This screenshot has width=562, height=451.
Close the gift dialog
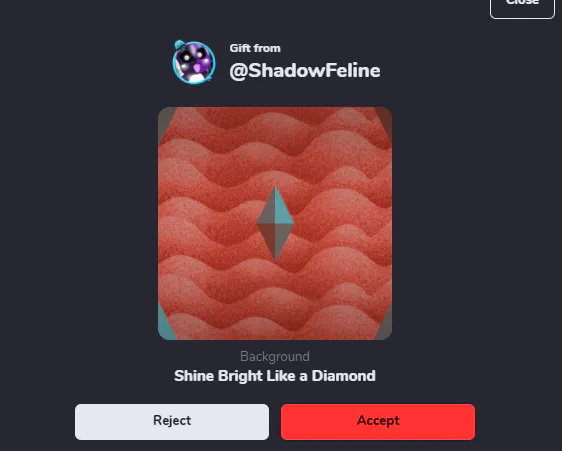point(522,6)
